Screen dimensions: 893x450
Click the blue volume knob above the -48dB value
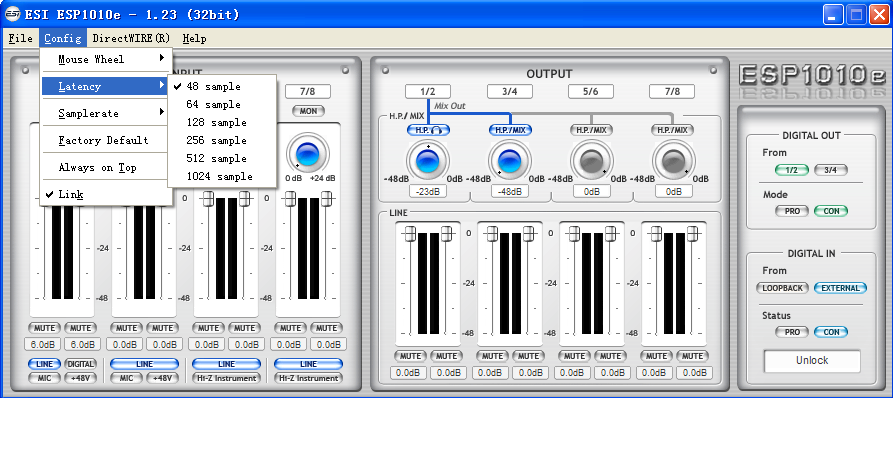coord(510,161)
